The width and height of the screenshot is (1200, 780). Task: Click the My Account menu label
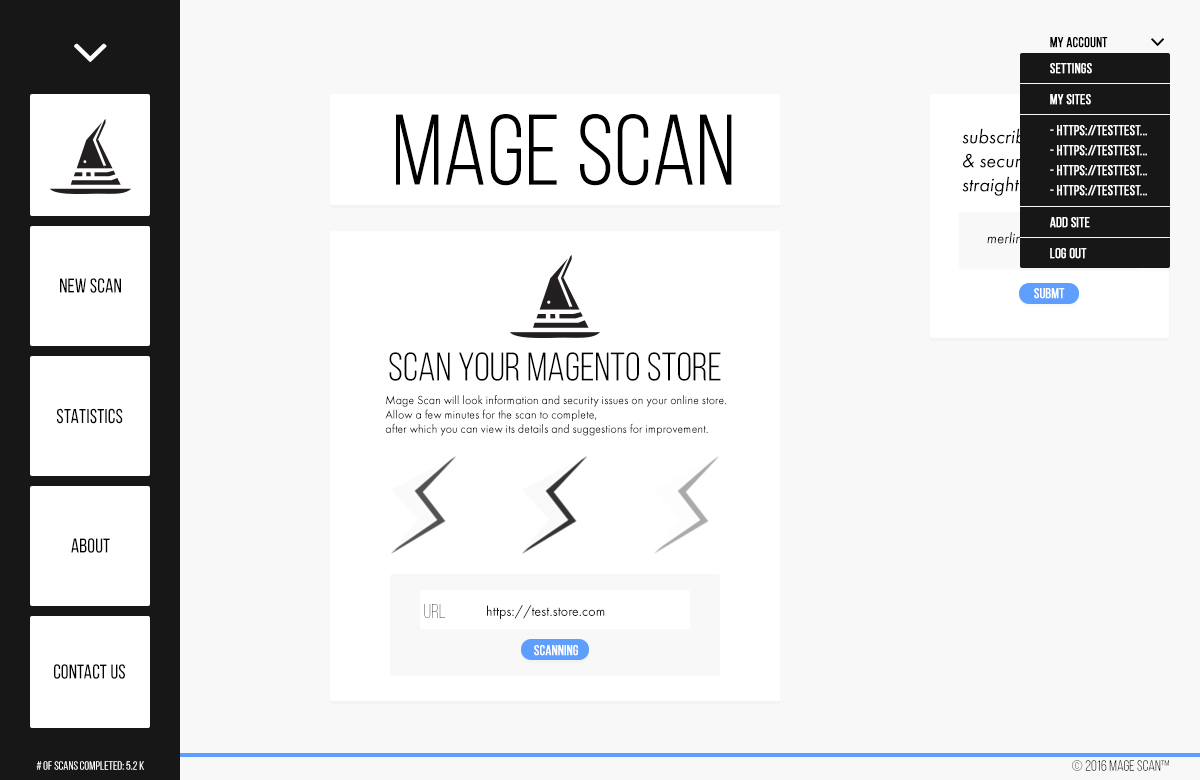click(1078, 42)
